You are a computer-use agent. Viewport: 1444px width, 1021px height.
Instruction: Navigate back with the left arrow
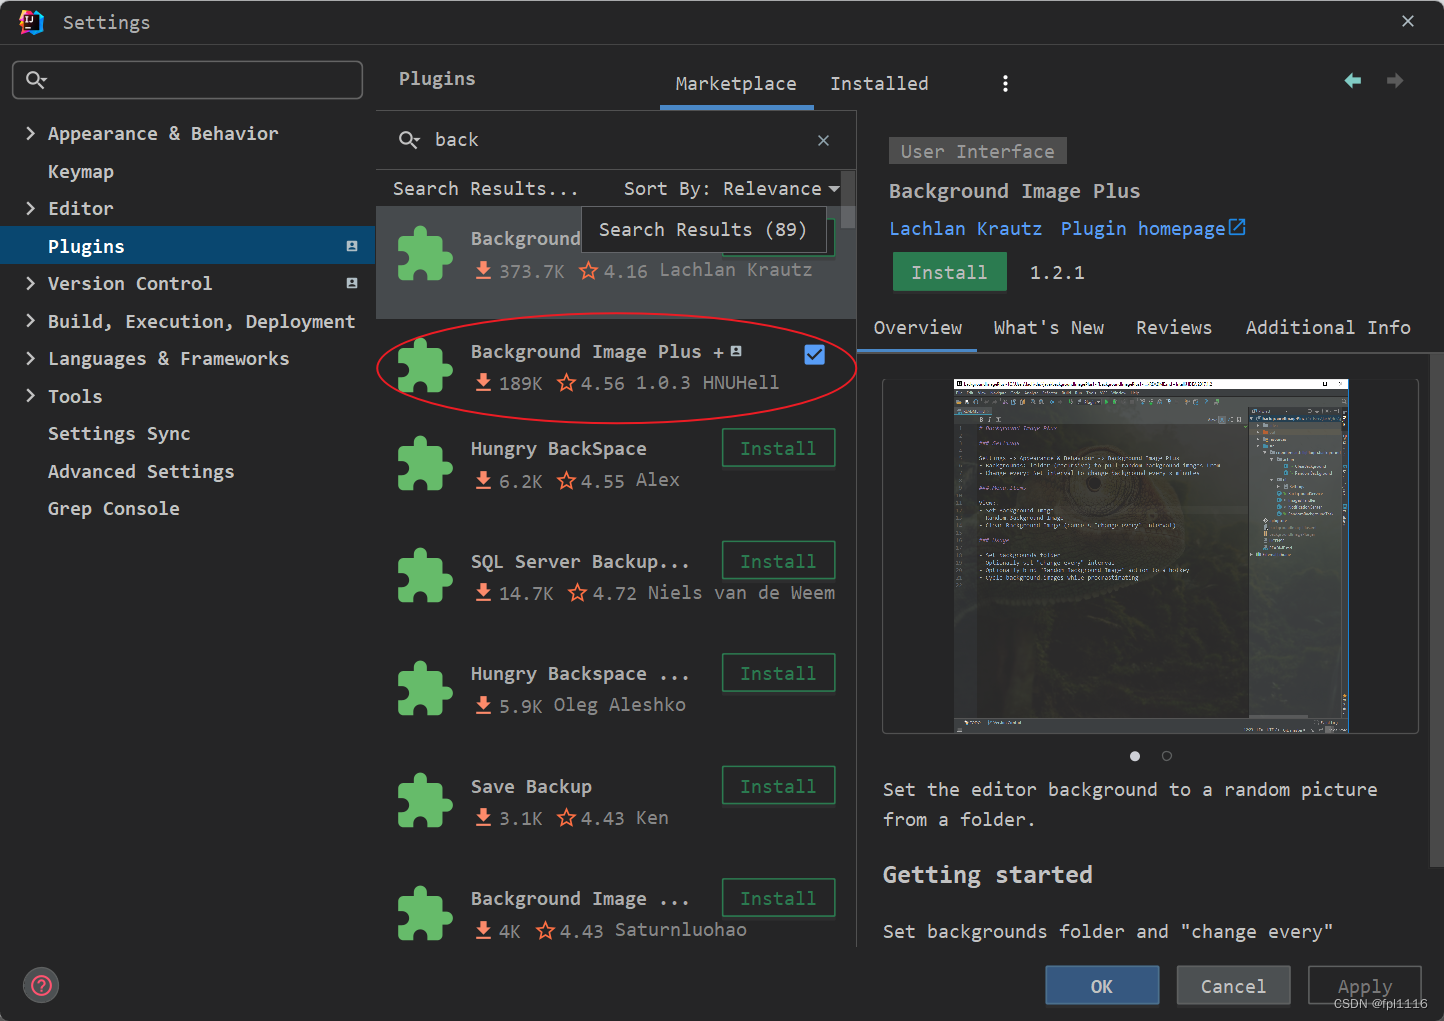(x=1353, y=80)
